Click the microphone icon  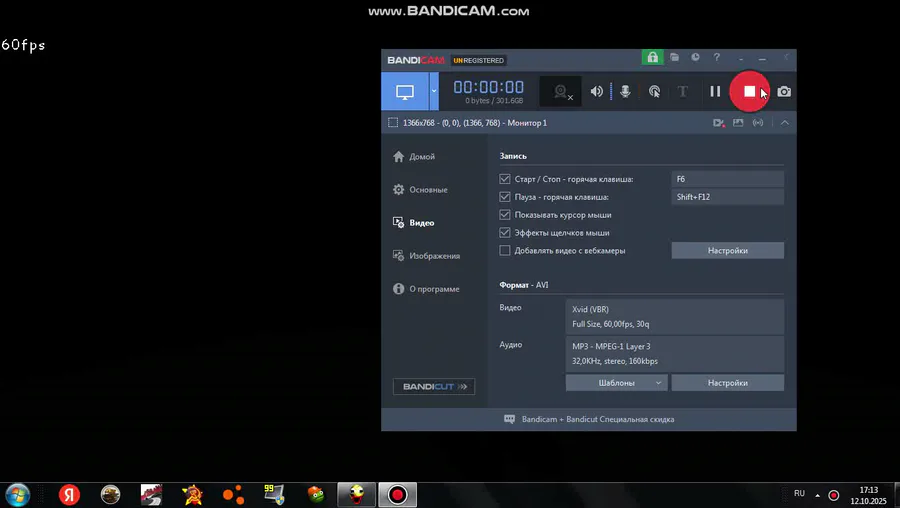[625, 91]
